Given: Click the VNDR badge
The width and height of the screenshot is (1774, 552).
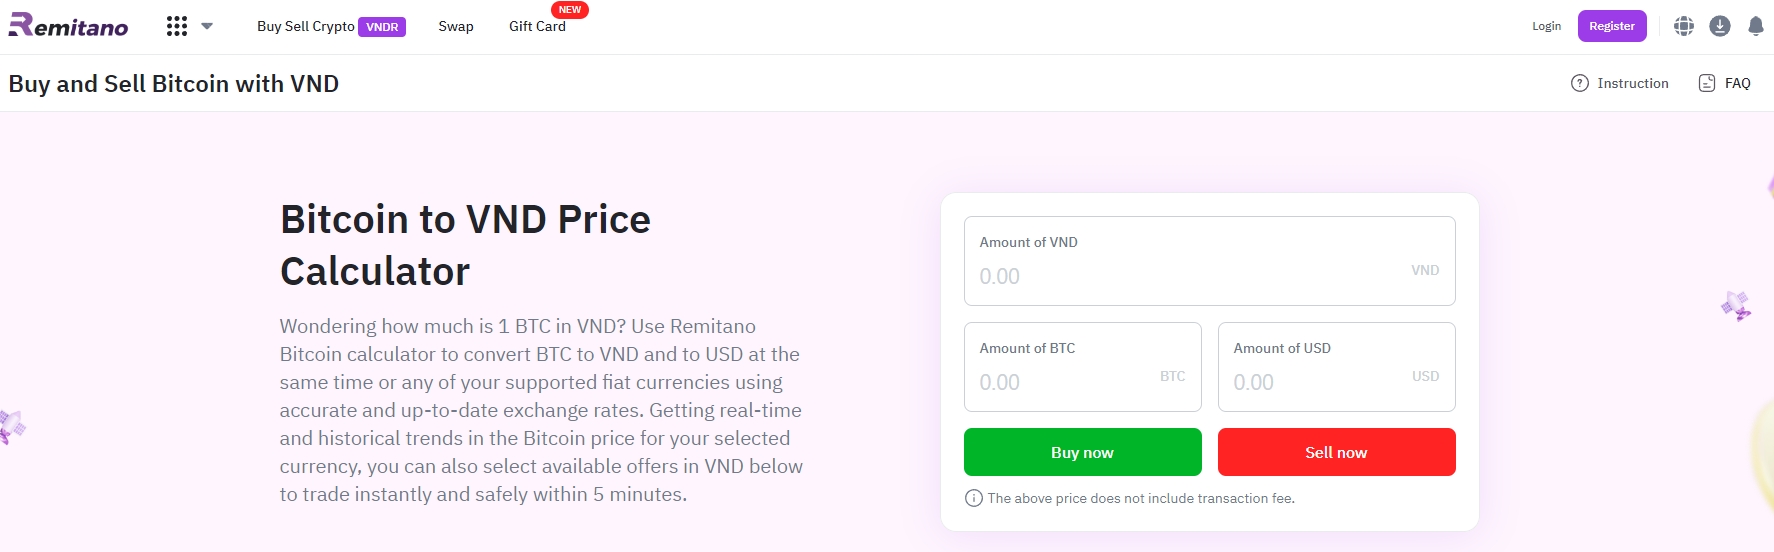Looking at the screenshot, I should 382,27.
